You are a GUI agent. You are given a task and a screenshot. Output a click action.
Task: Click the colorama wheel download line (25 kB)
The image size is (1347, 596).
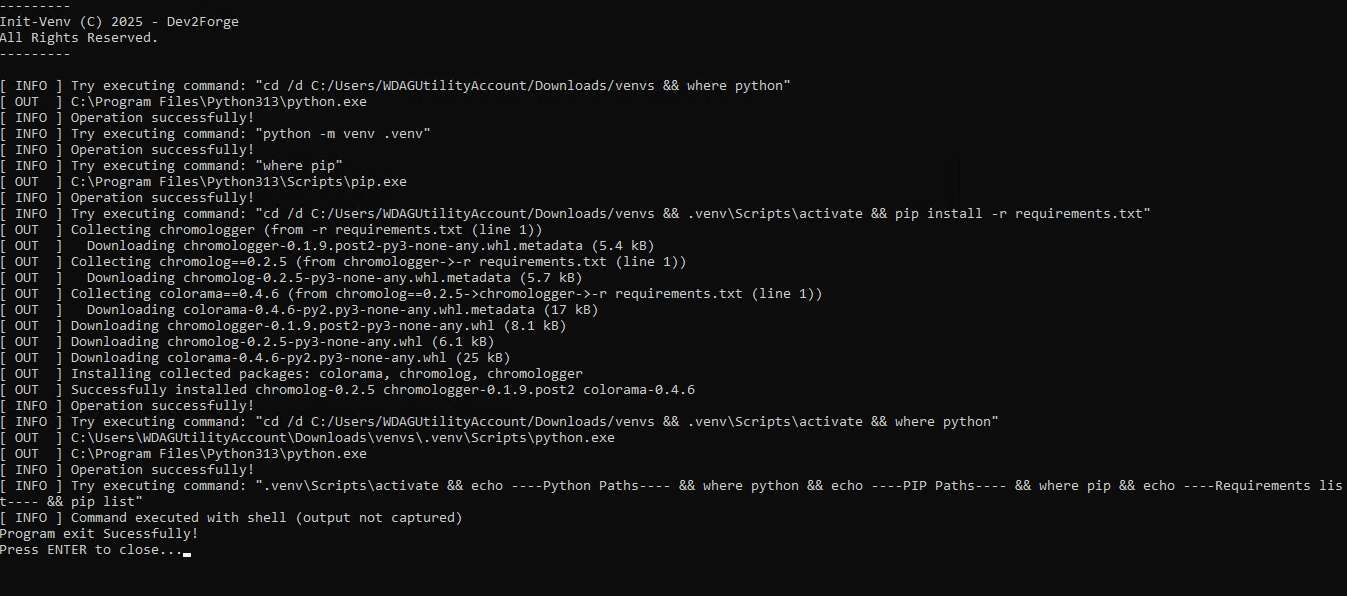[x=290, y=358]
